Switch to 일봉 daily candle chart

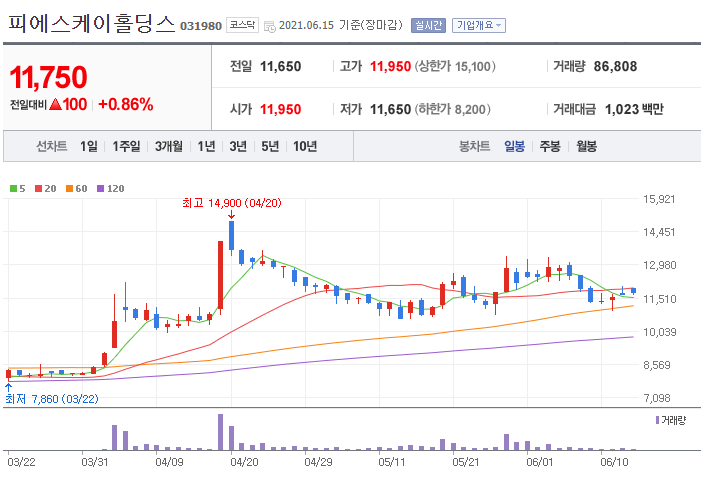[514, 146]
